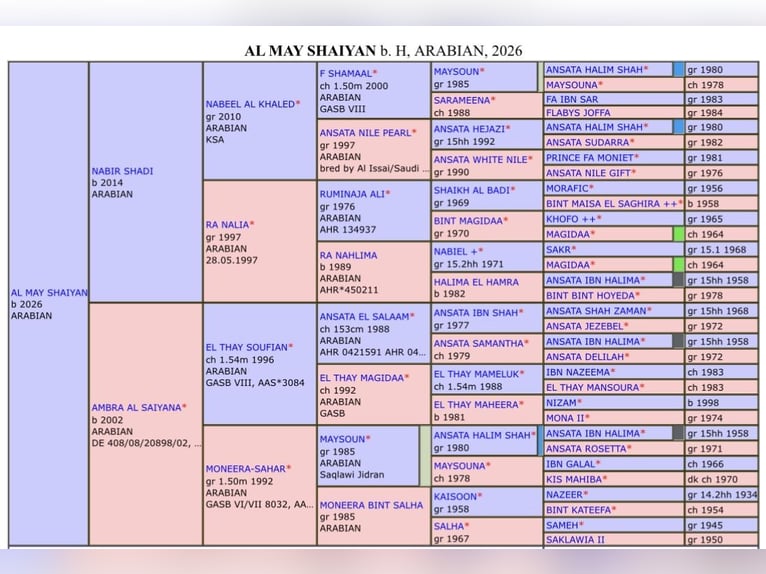Viewport: 766px width, 574px height.
Task: Open EL THAY MANSOURA link
Action: pos(592,387)
